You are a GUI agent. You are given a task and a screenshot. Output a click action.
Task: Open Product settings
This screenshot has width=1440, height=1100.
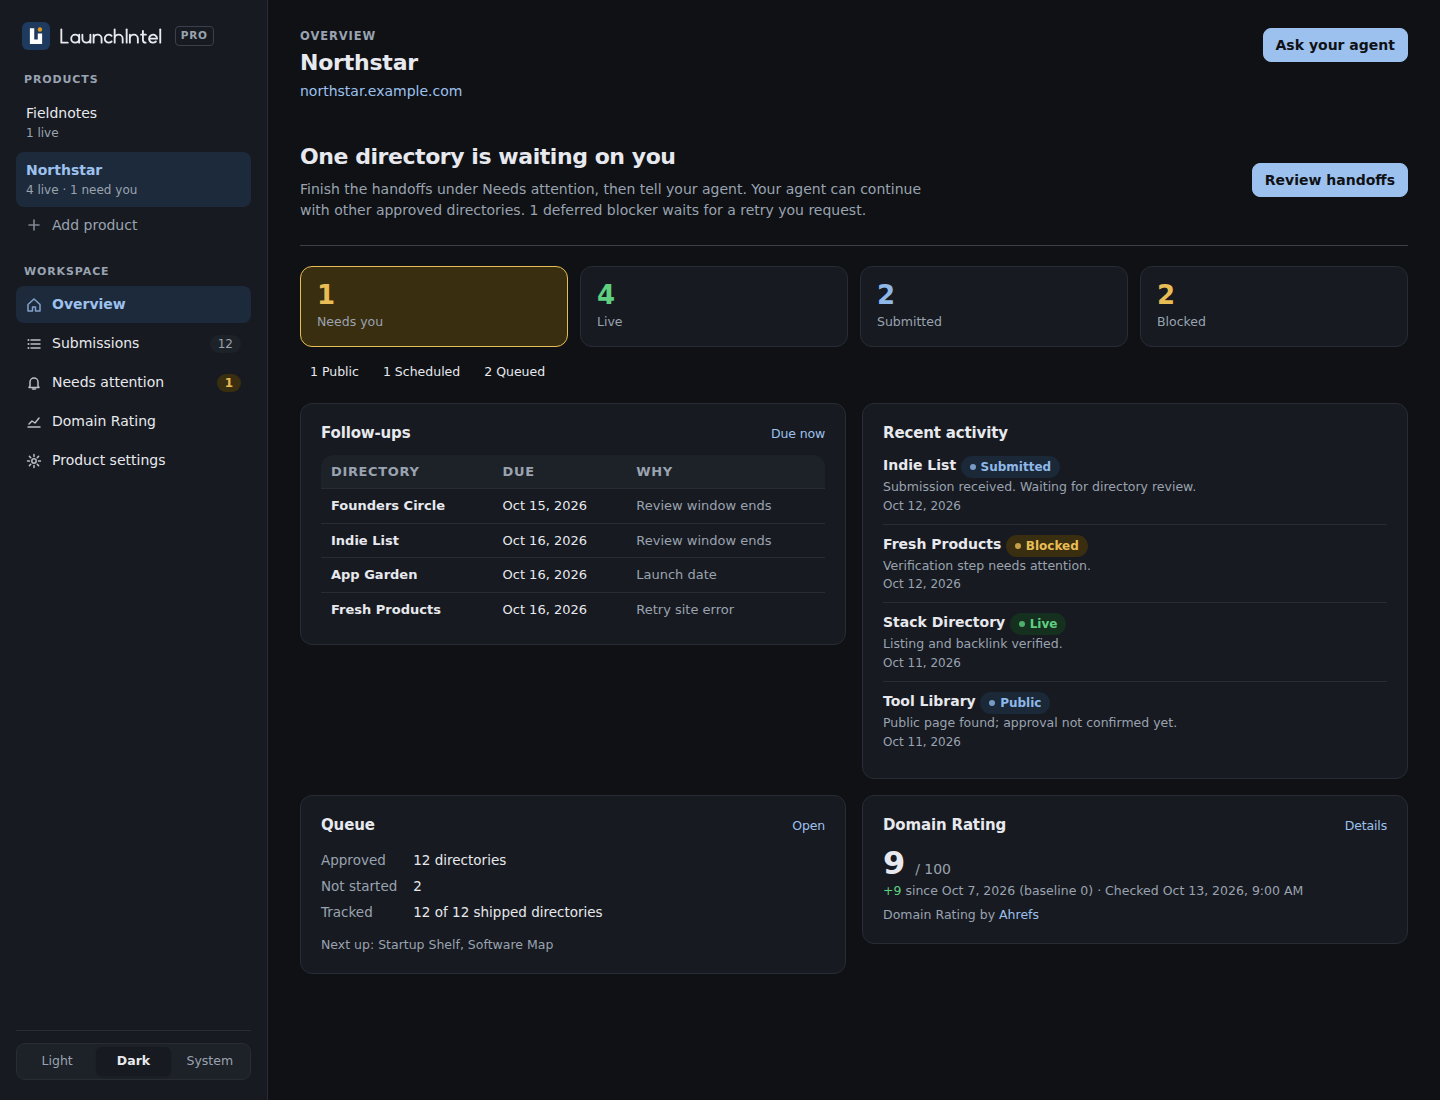point(133,461)
